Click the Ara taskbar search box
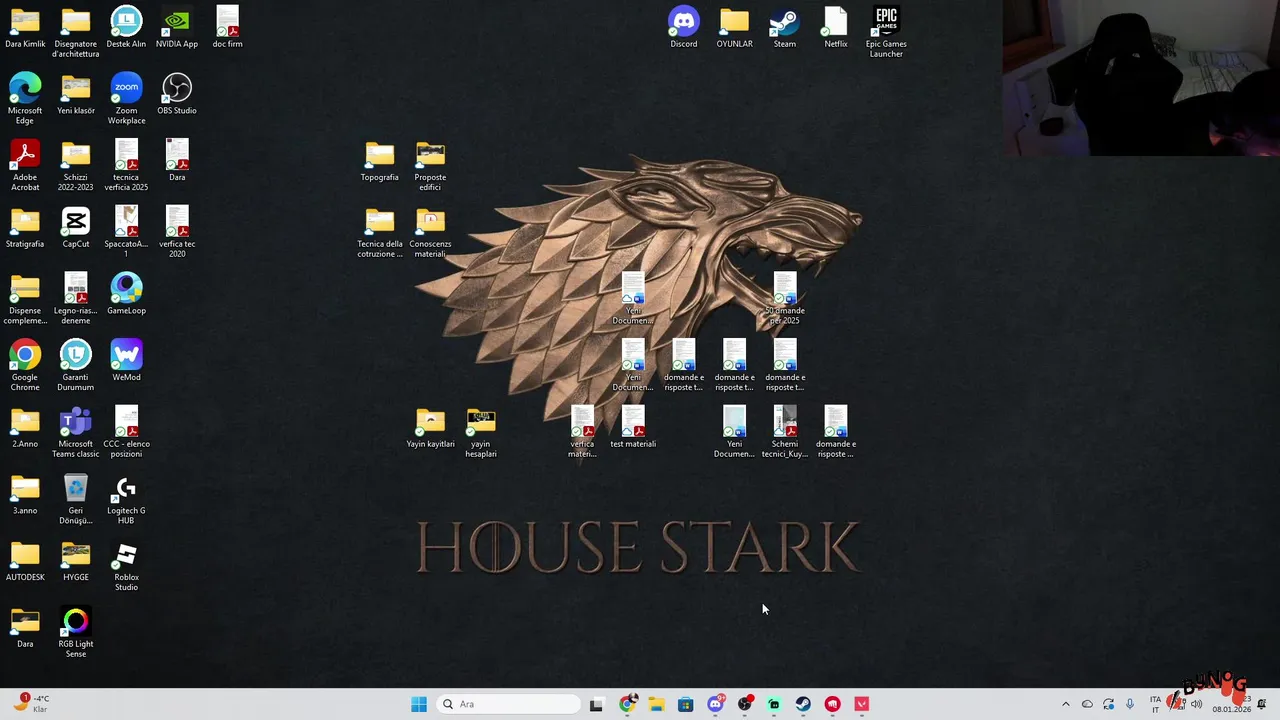This screenshot has width=1280, height=720. click(510, 704)
